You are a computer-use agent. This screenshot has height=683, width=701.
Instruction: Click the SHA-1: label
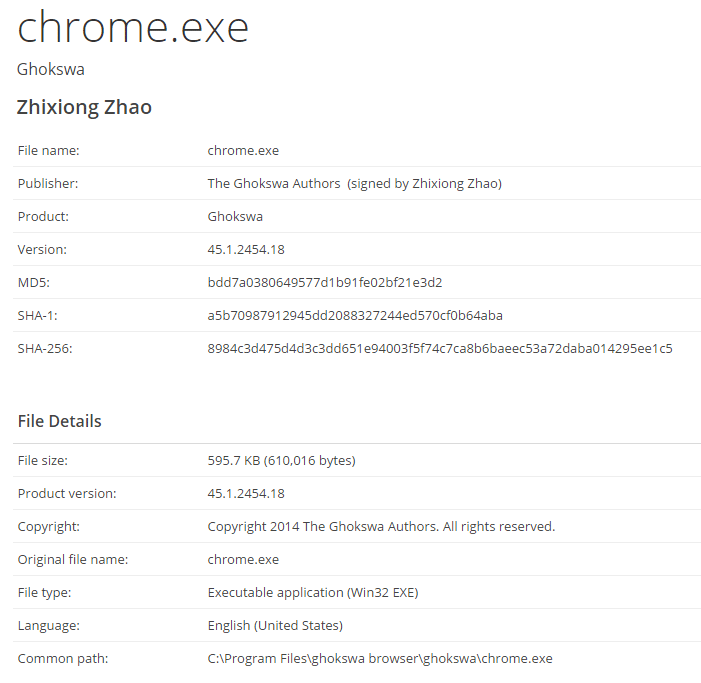38,316
